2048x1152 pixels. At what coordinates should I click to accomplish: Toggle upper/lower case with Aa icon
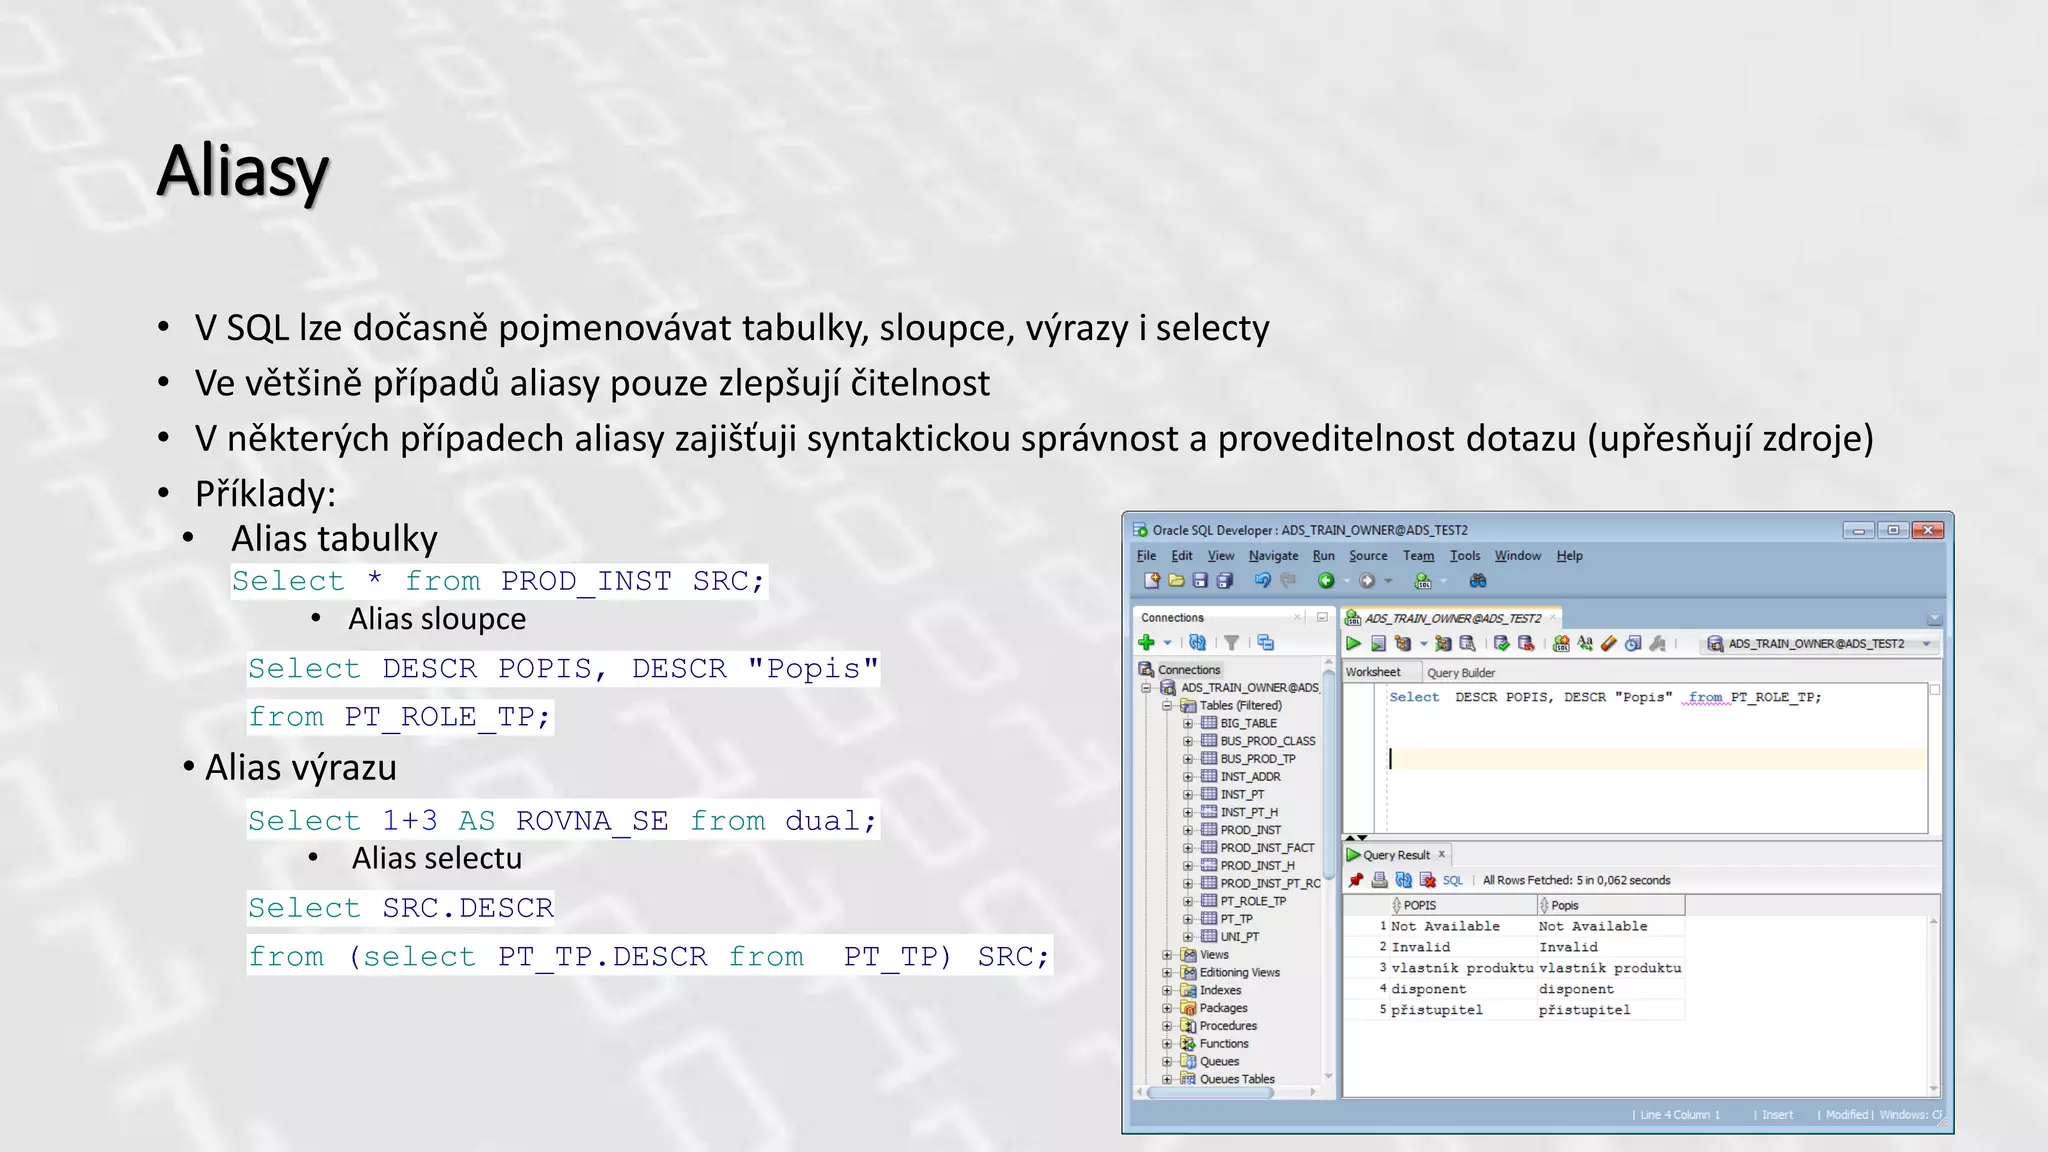click(1585, 644)
